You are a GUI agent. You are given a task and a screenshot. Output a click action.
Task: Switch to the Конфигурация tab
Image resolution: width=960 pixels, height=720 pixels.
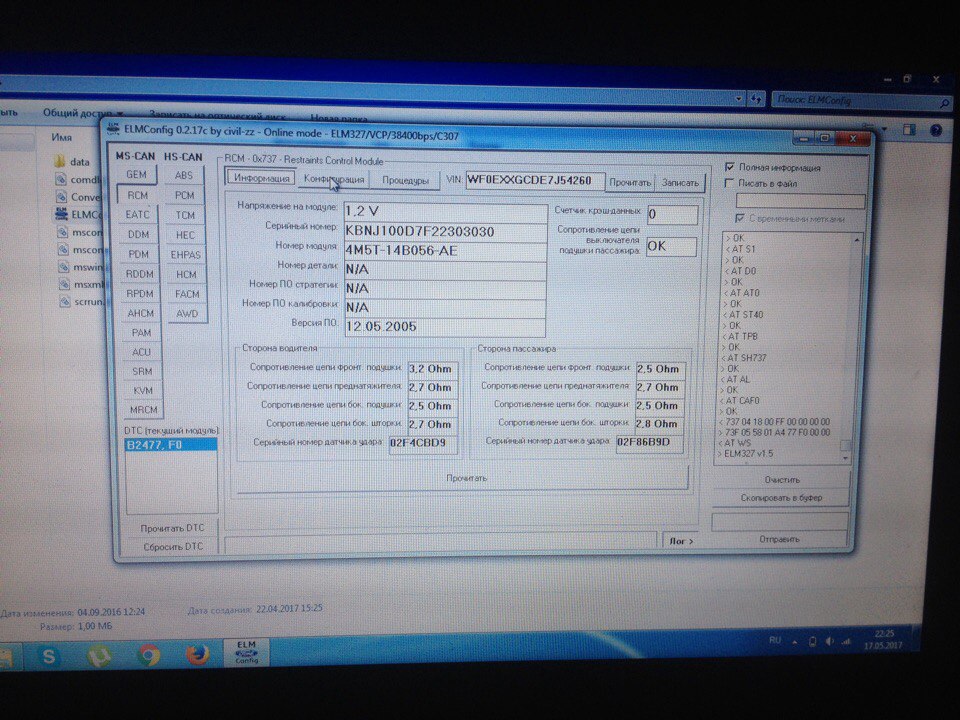pyautogui.click(x=334, y=179)
